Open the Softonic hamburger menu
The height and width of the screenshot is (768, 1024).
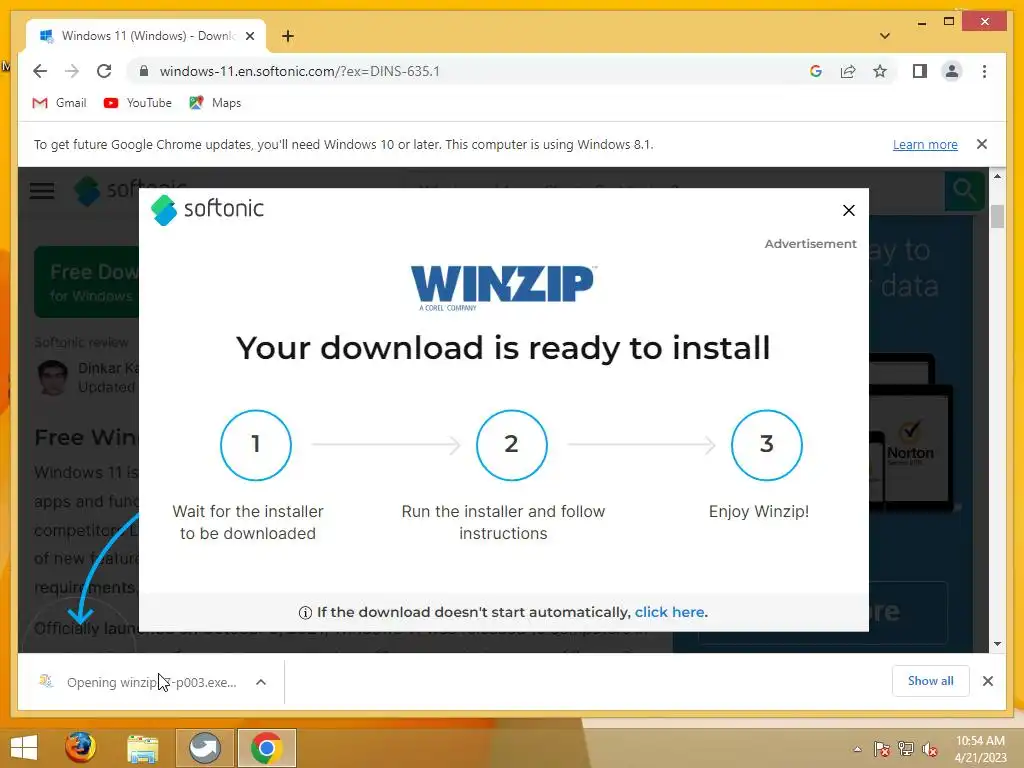tap(42, 191)
